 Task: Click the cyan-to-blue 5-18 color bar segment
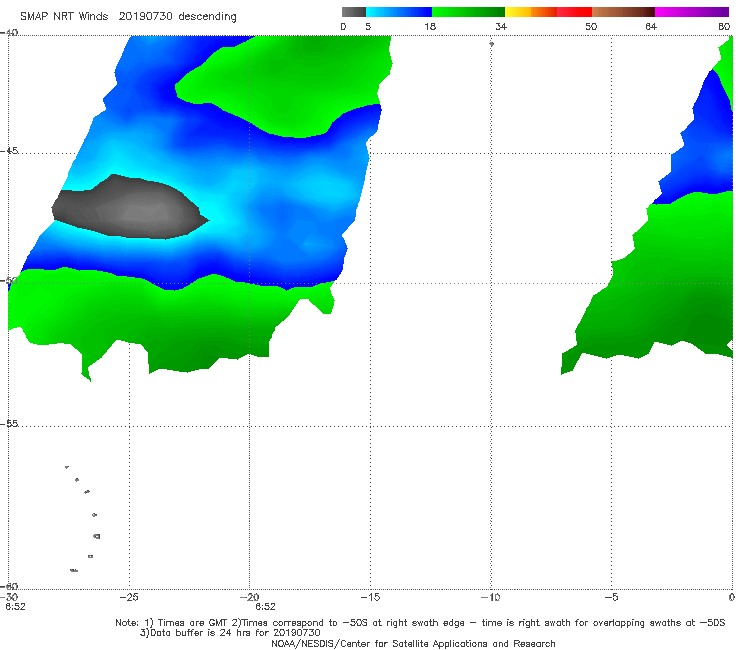(x=399, y=12)
